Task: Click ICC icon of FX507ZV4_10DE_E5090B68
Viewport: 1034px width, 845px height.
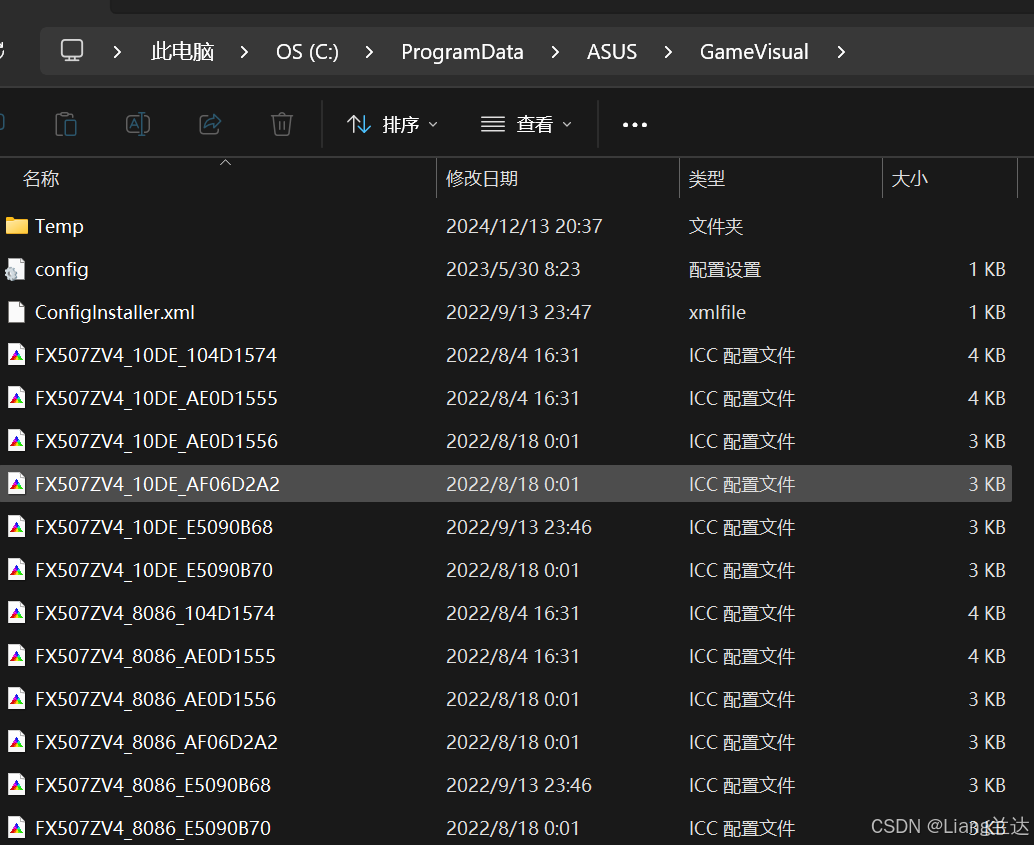Action: pyautogui.click(x=16, y=527)
